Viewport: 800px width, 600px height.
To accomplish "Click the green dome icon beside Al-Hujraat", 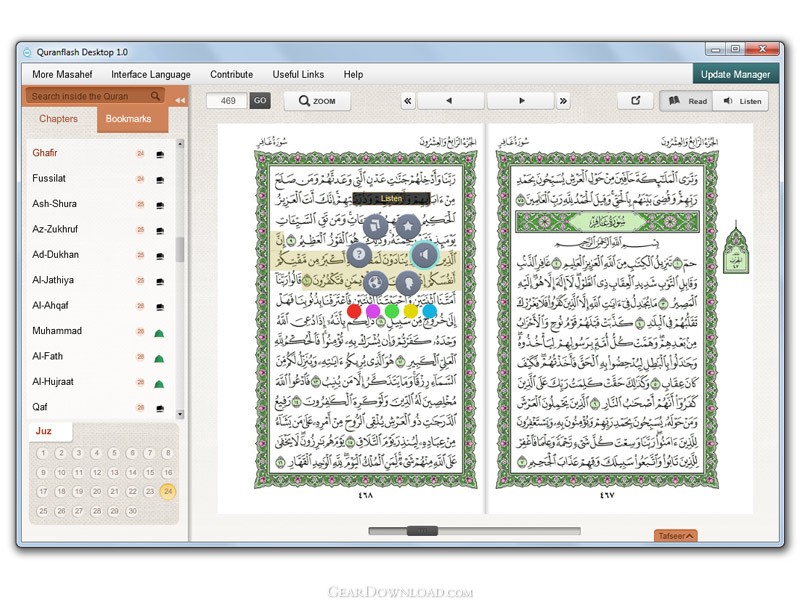I will tap(159, 384).
